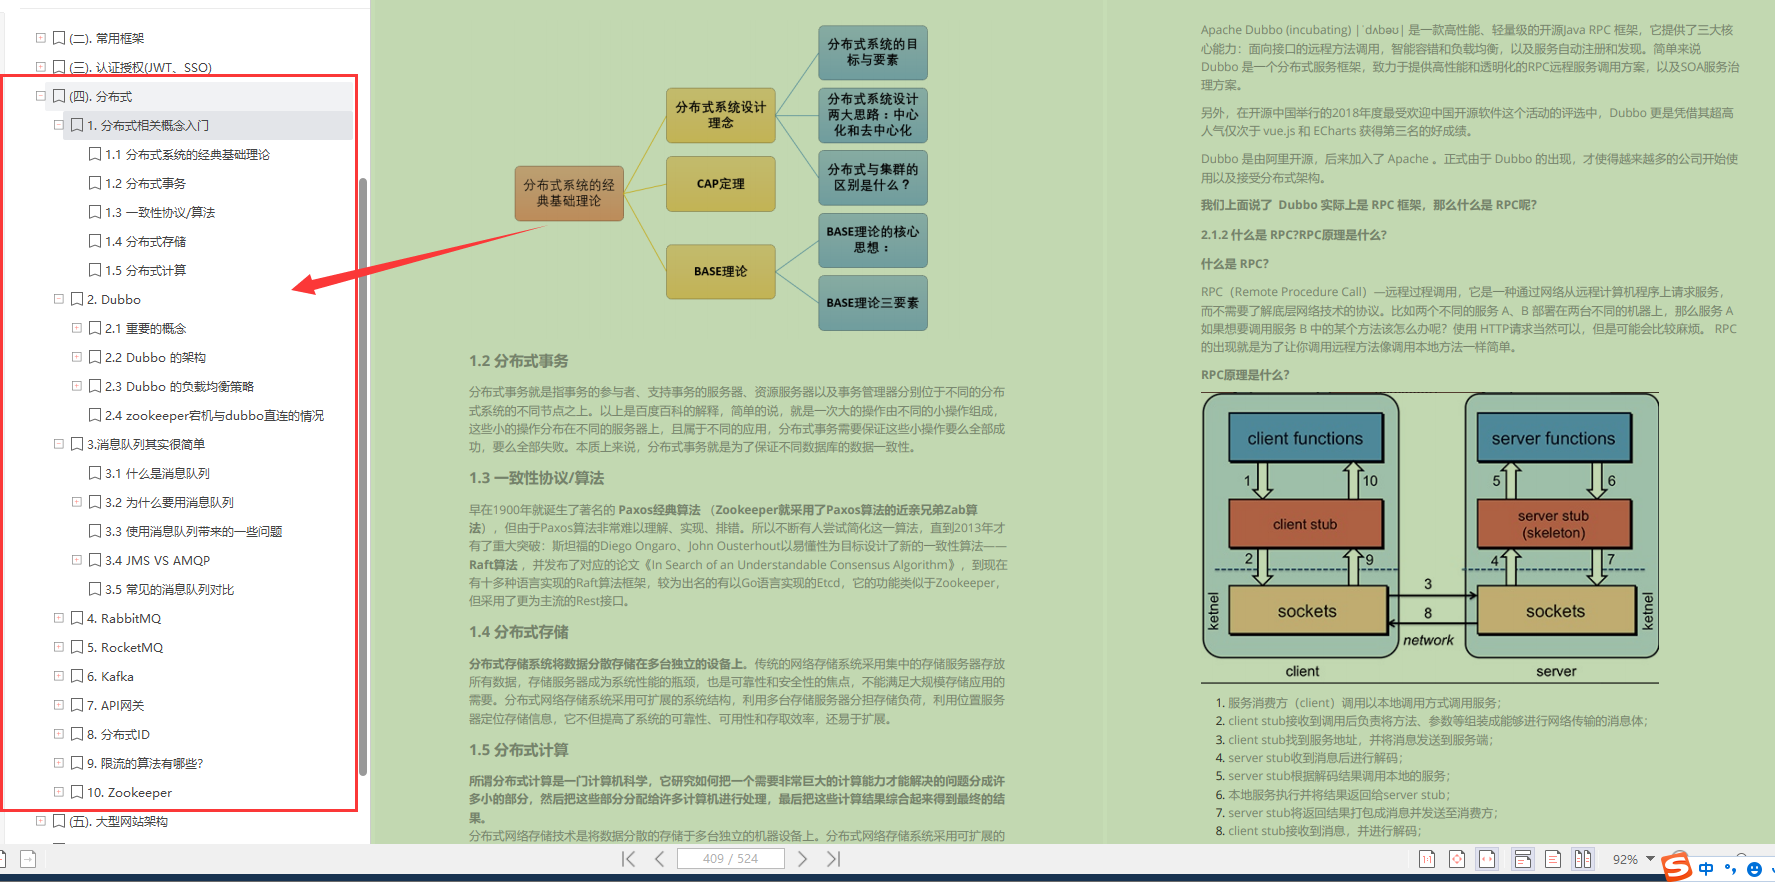Click the BASE理论三要素 mind map node
Screen dimensions: 1775x882
(872, 303)
